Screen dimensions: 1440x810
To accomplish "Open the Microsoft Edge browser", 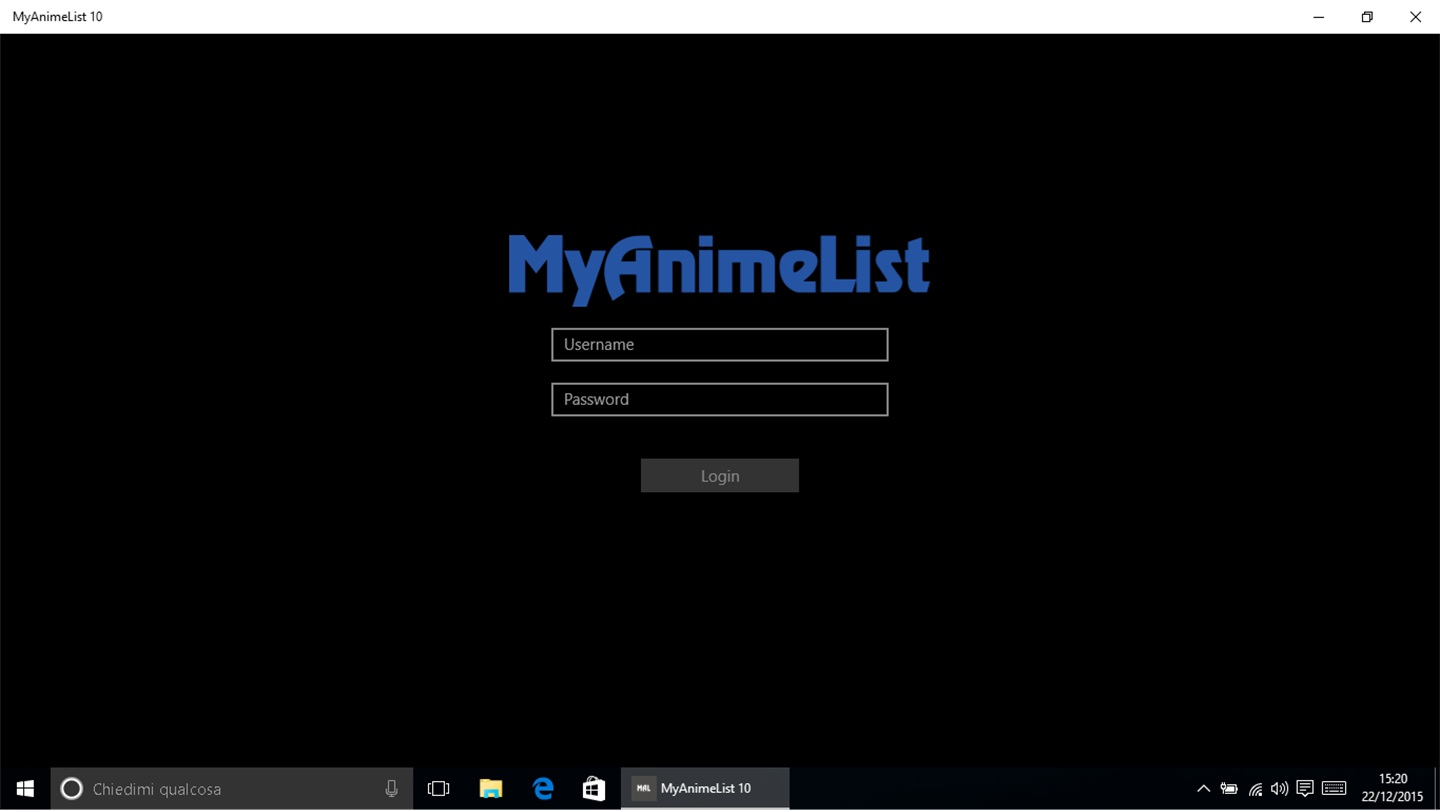I will coord(543,789).
